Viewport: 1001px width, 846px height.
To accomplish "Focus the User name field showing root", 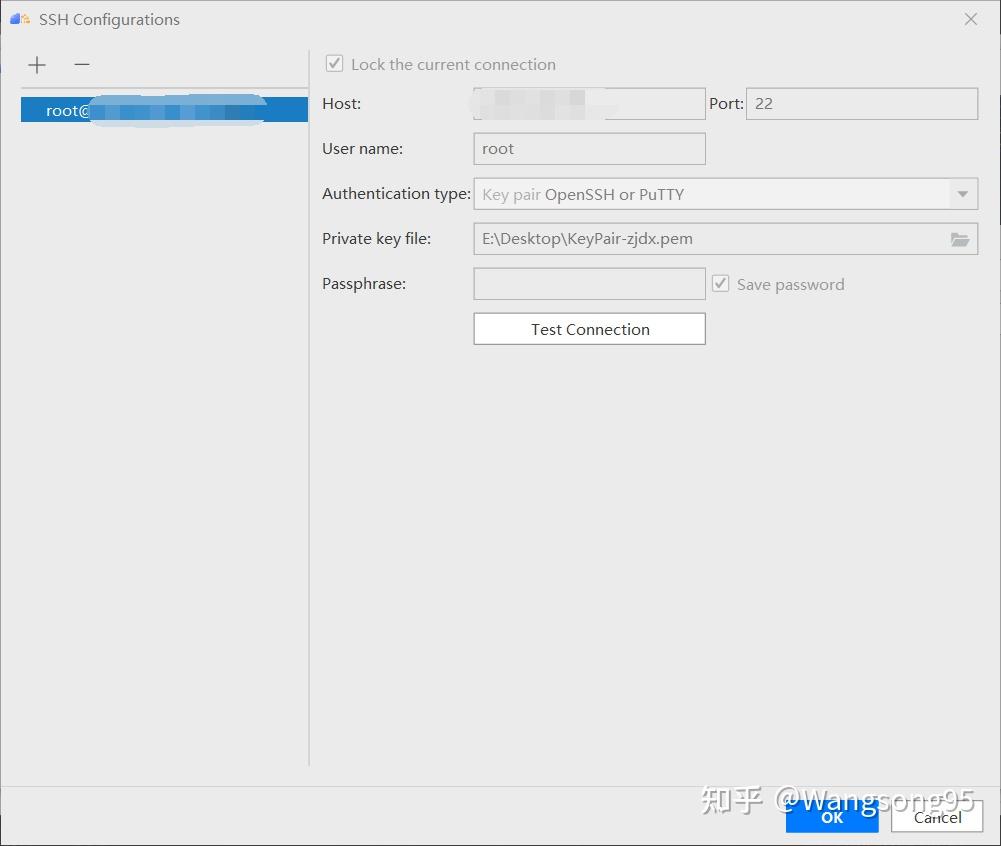I will point(589,149).
